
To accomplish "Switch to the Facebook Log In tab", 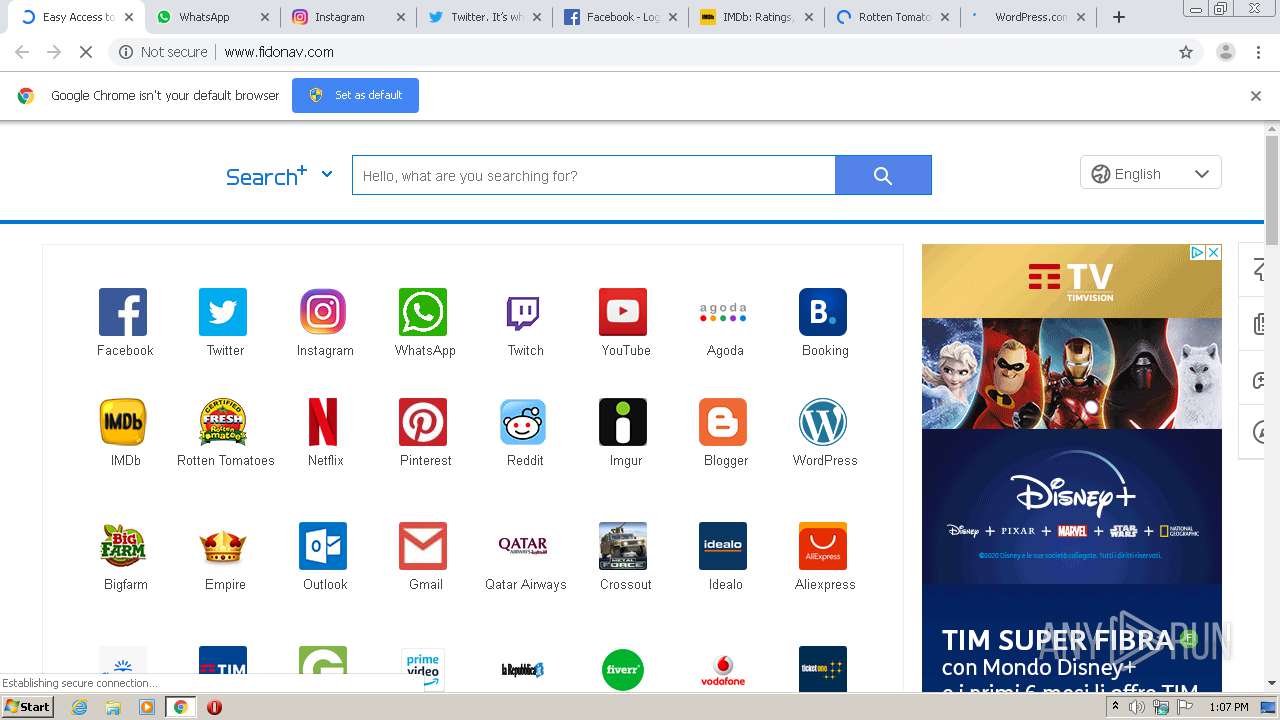I will [620, 17].
